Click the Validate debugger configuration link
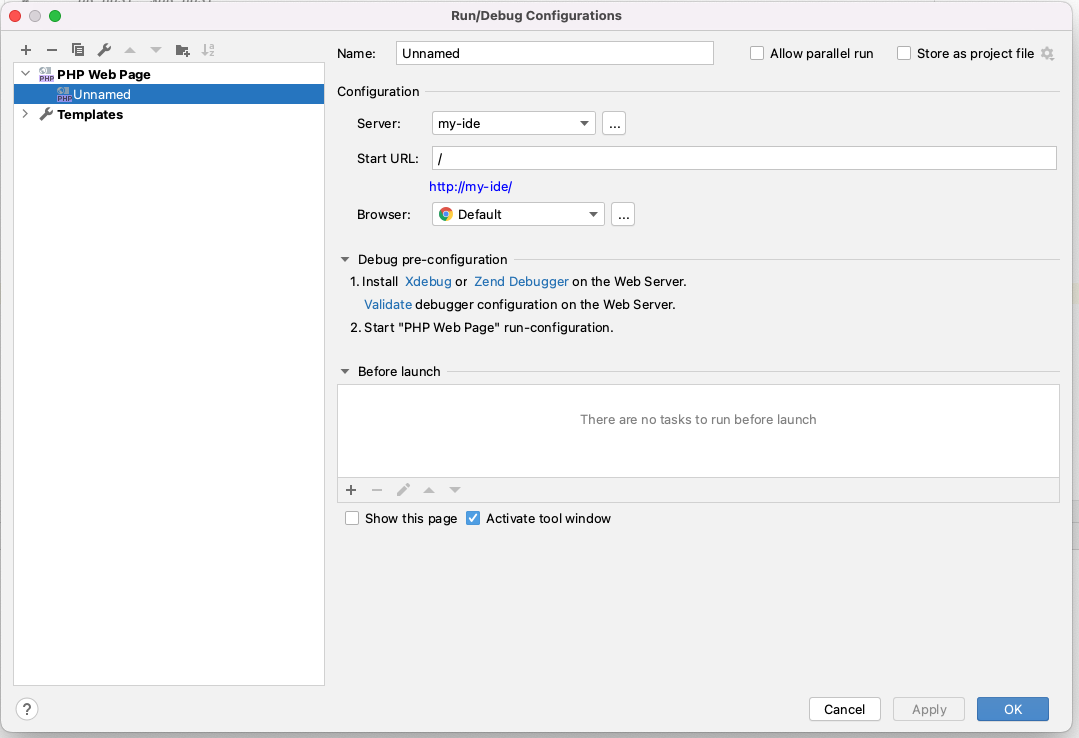This screenshot has height=738, width=1079. tap(388, 304)
